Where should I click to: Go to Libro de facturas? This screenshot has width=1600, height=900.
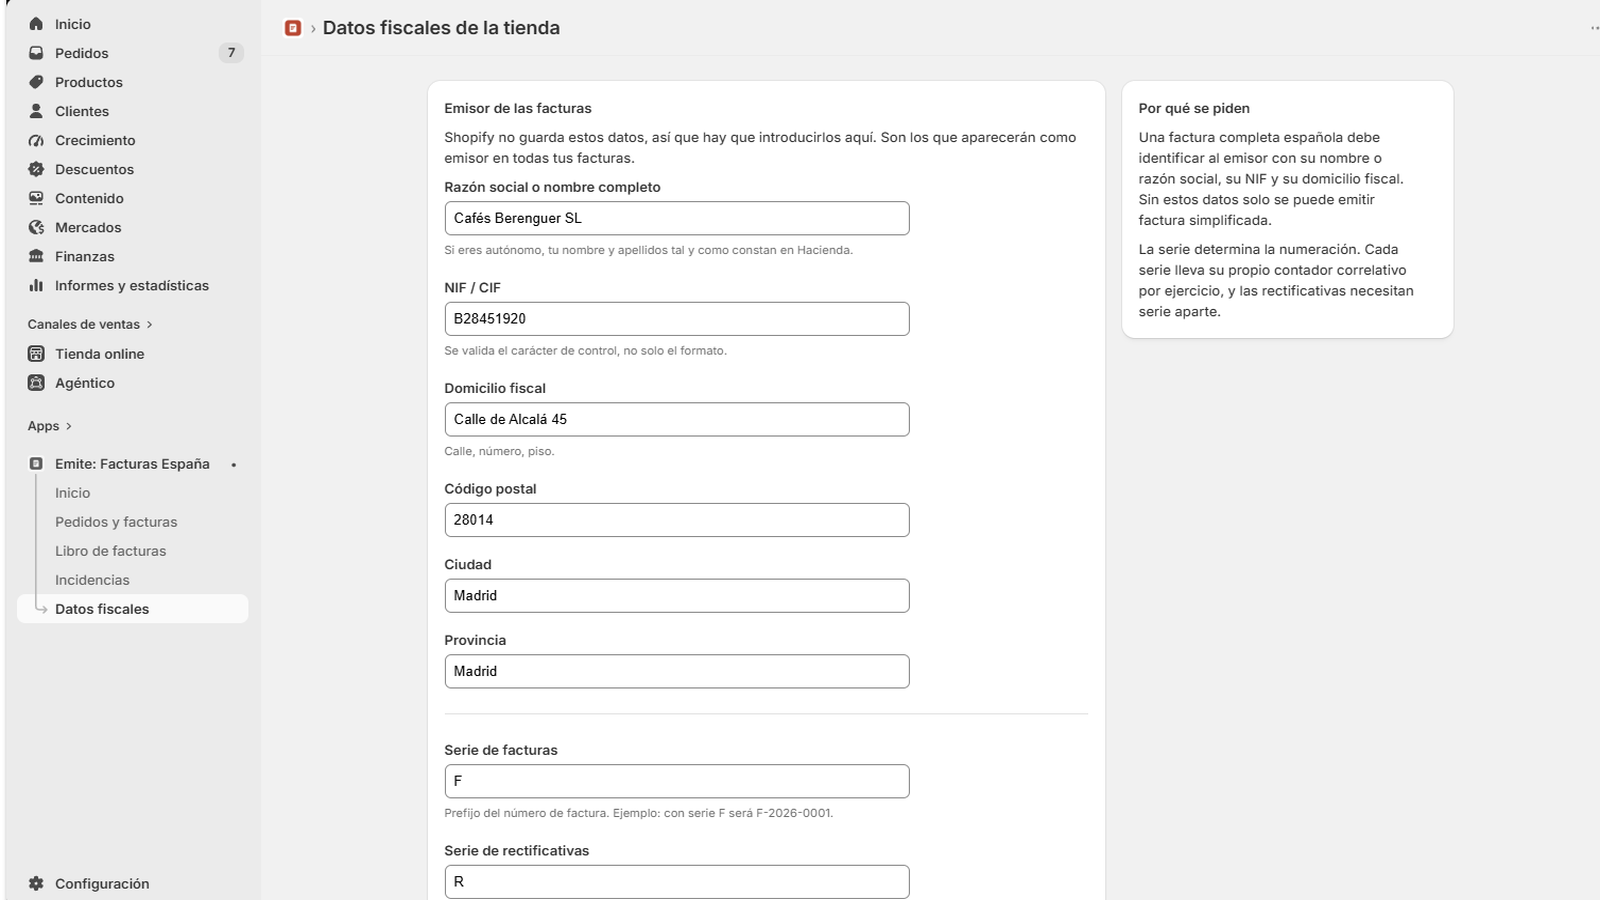[110, 551]
